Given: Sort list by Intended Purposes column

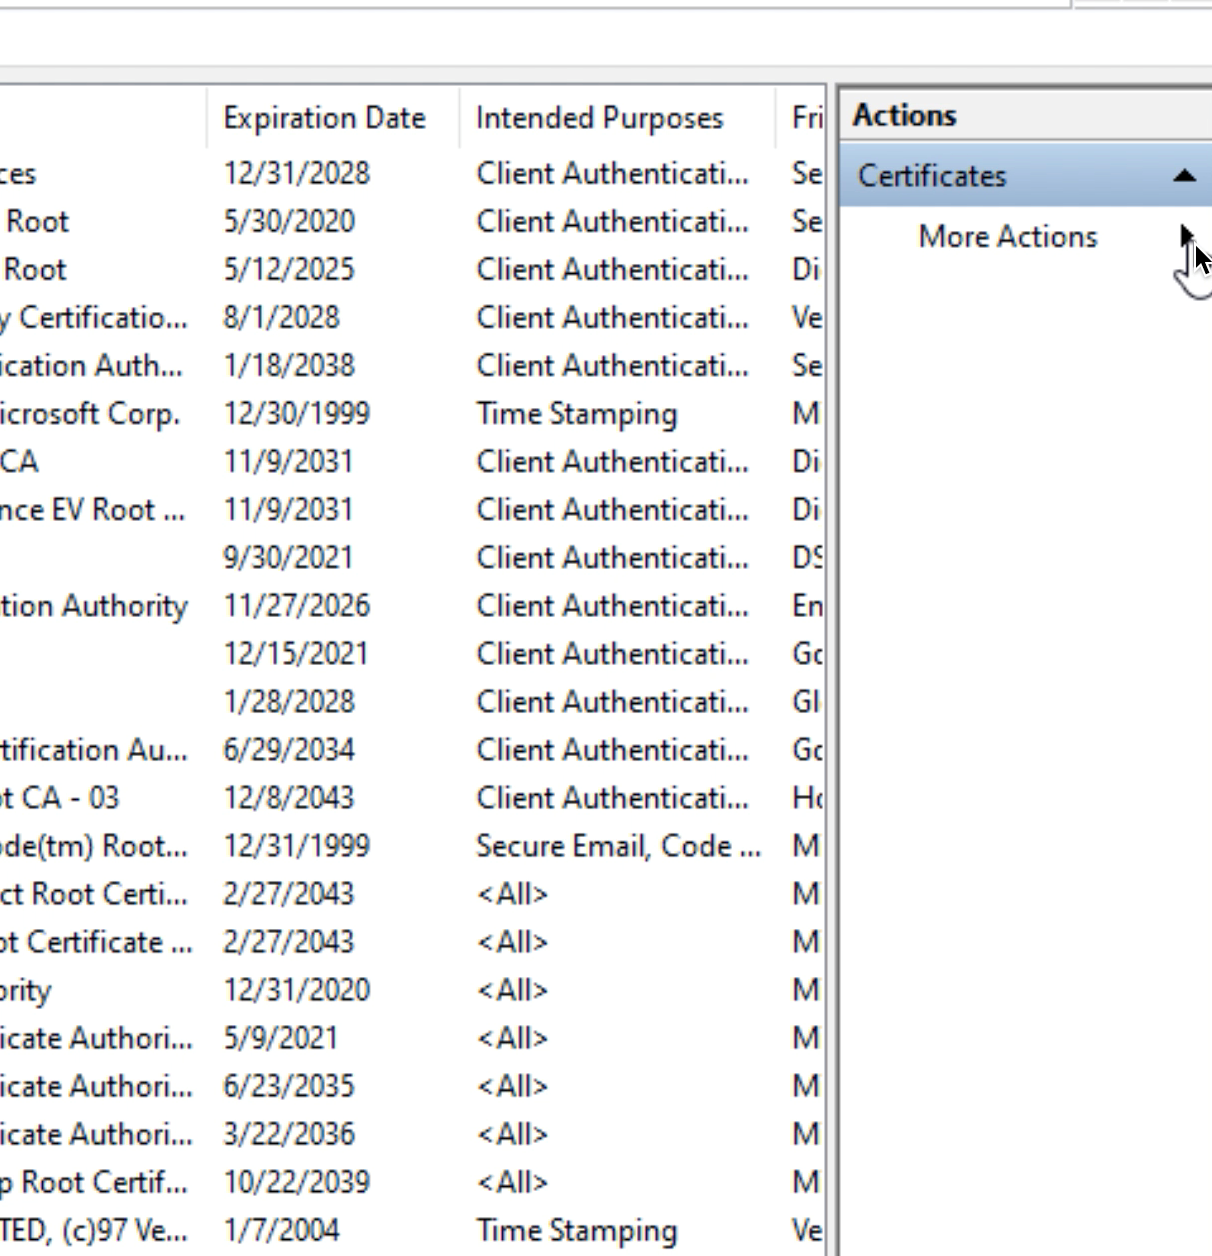Looking at the screenshot, I should tap(600, 117).
